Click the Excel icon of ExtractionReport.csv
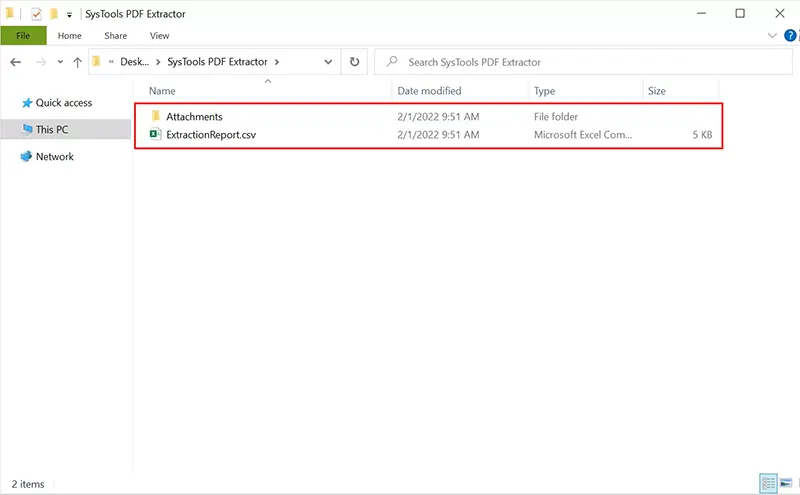The width and height of the screenshot is (800, 495). [156, 134]
